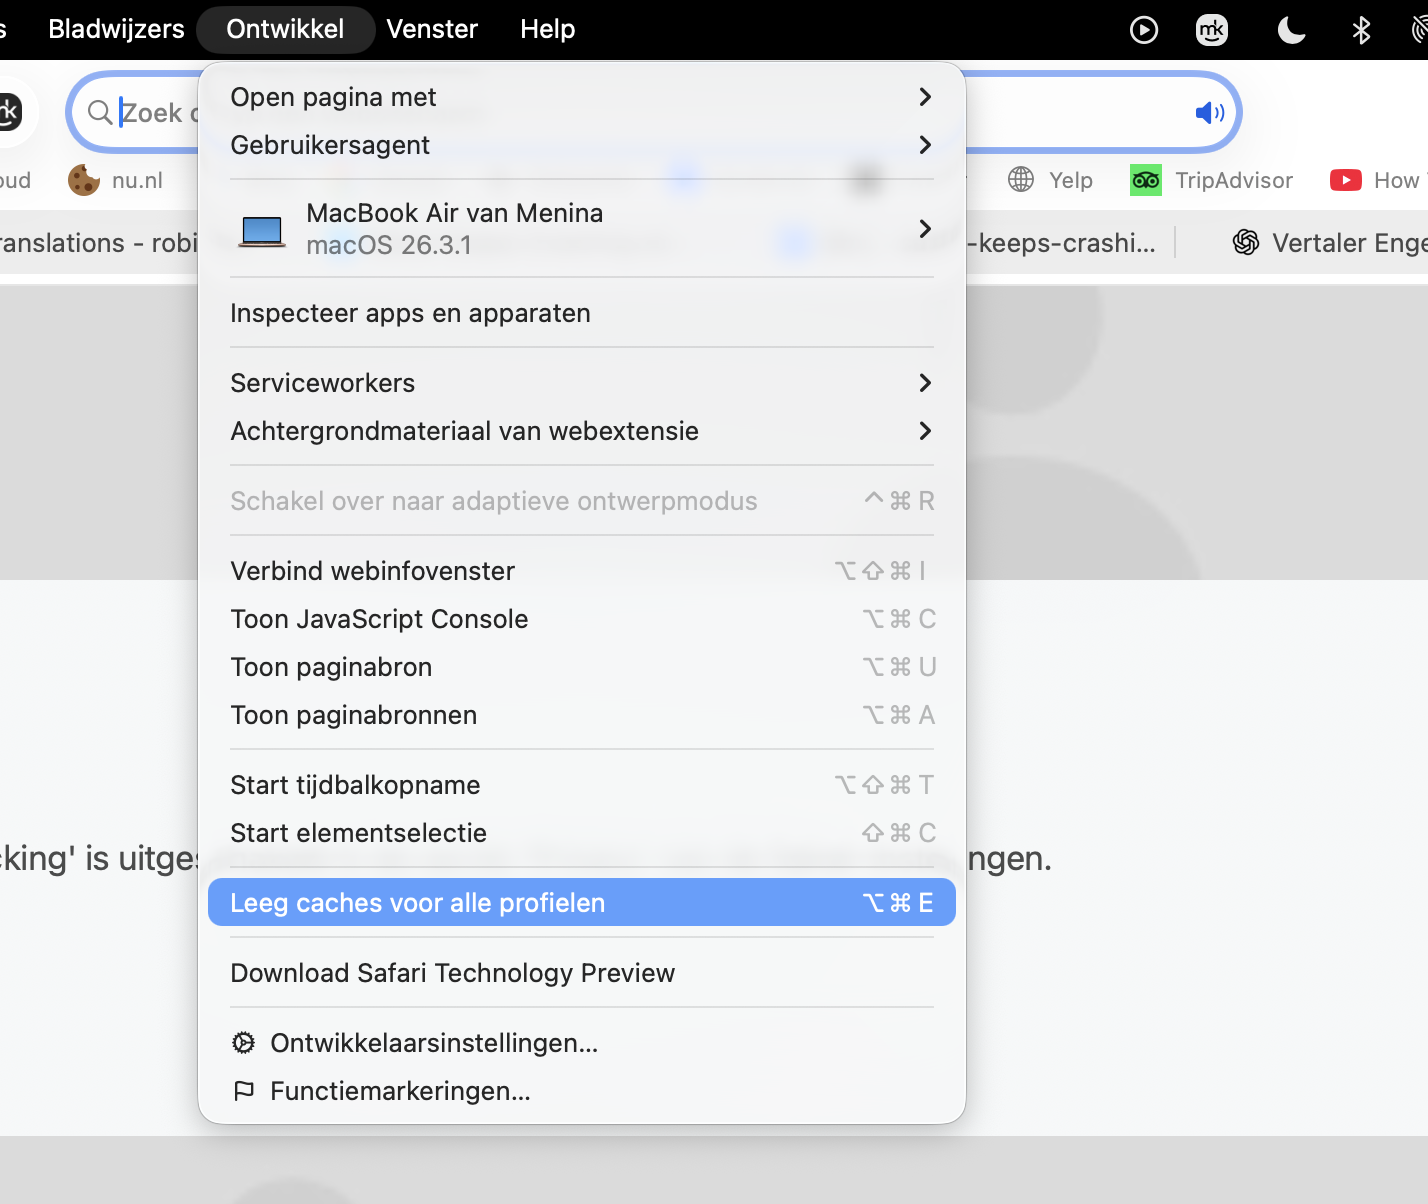
Task: Mute audio using the speaker icon
Action: (1208, 112)
